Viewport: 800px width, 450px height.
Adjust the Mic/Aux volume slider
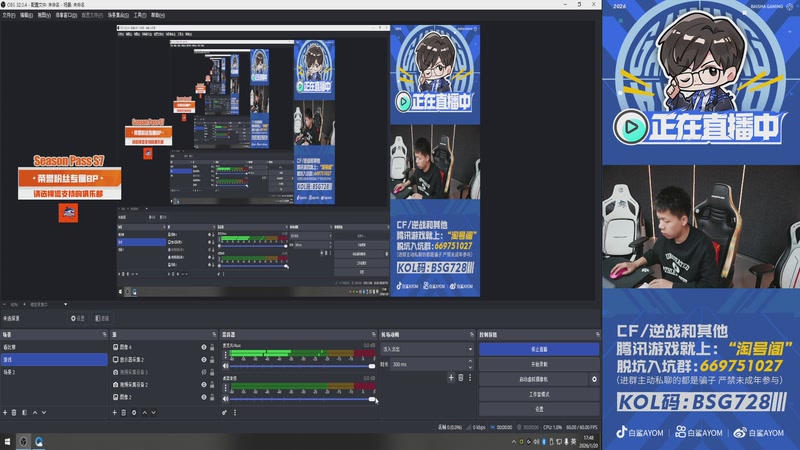[302, 366]
